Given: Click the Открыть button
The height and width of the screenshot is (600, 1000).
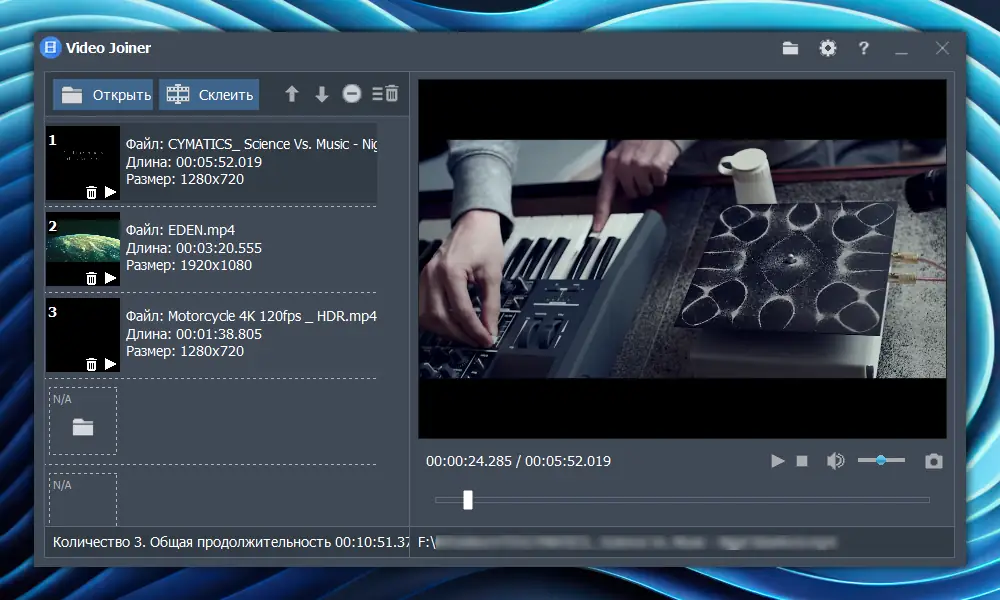Looking at the screenshot, I should (103, 95).
